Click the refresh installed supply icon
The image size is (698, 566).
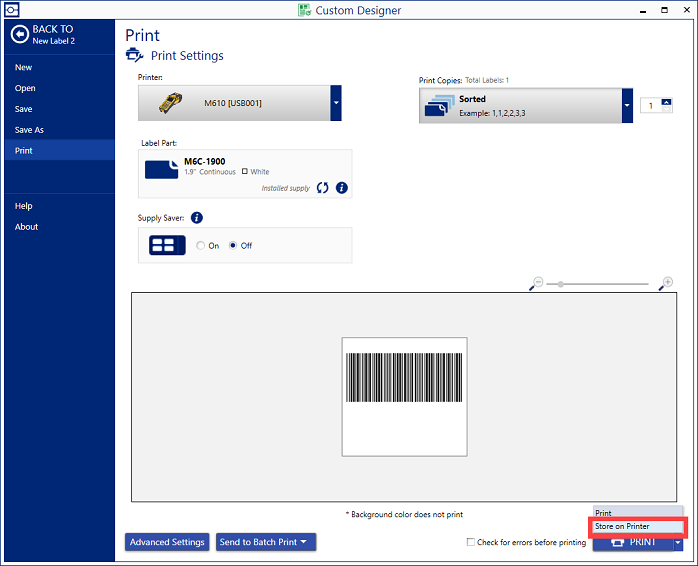click(322, 187)
